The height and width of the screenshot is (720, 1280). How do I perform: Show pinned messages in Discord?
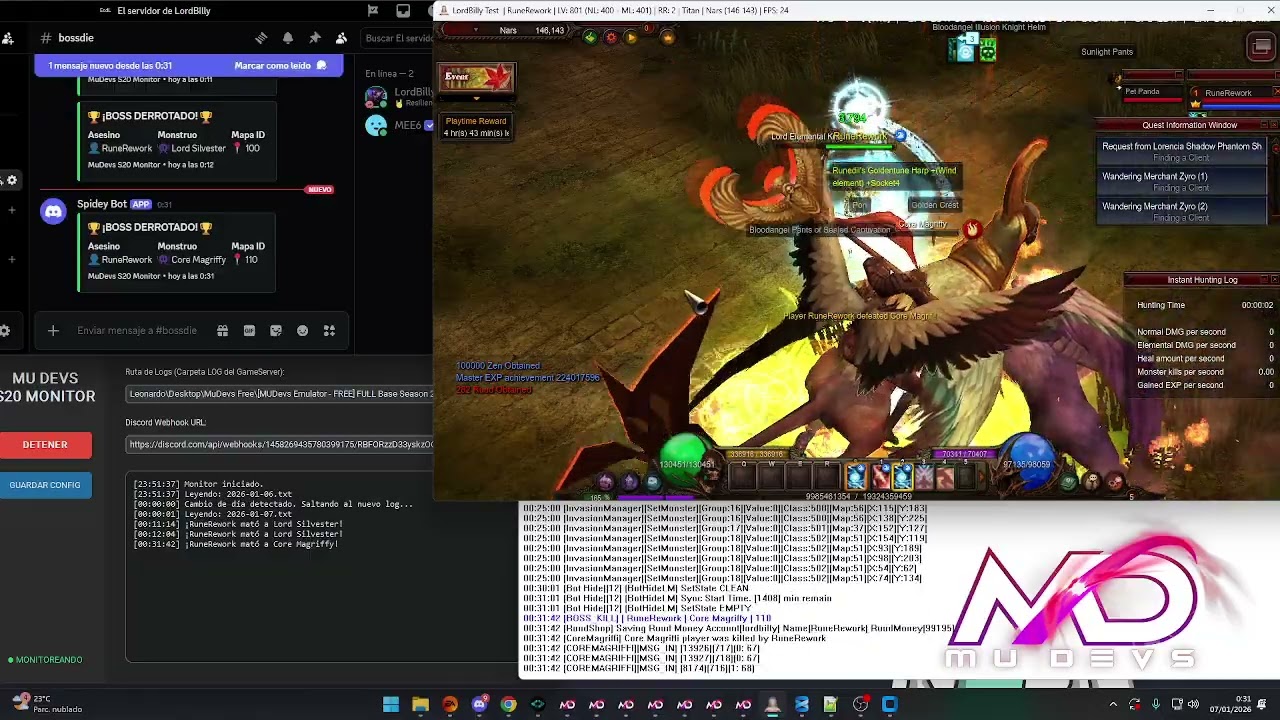coord(315,38)
